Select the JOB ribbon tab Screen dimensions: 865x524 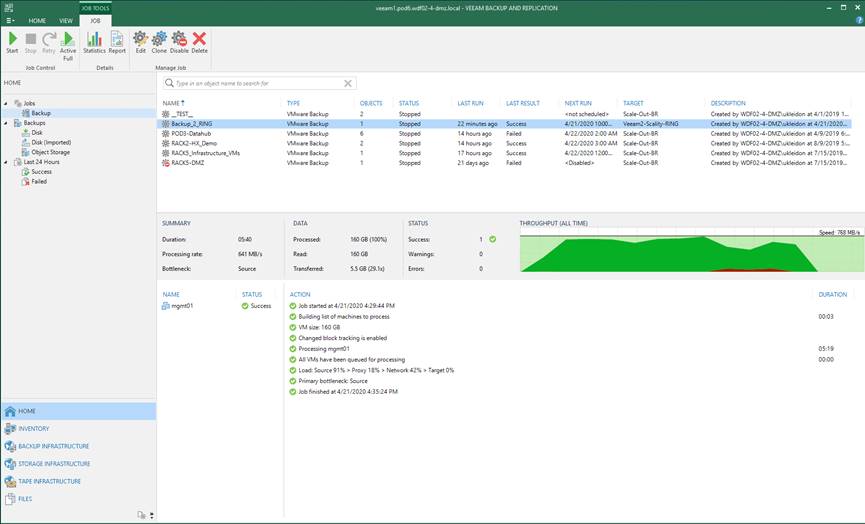pos(95,20)
